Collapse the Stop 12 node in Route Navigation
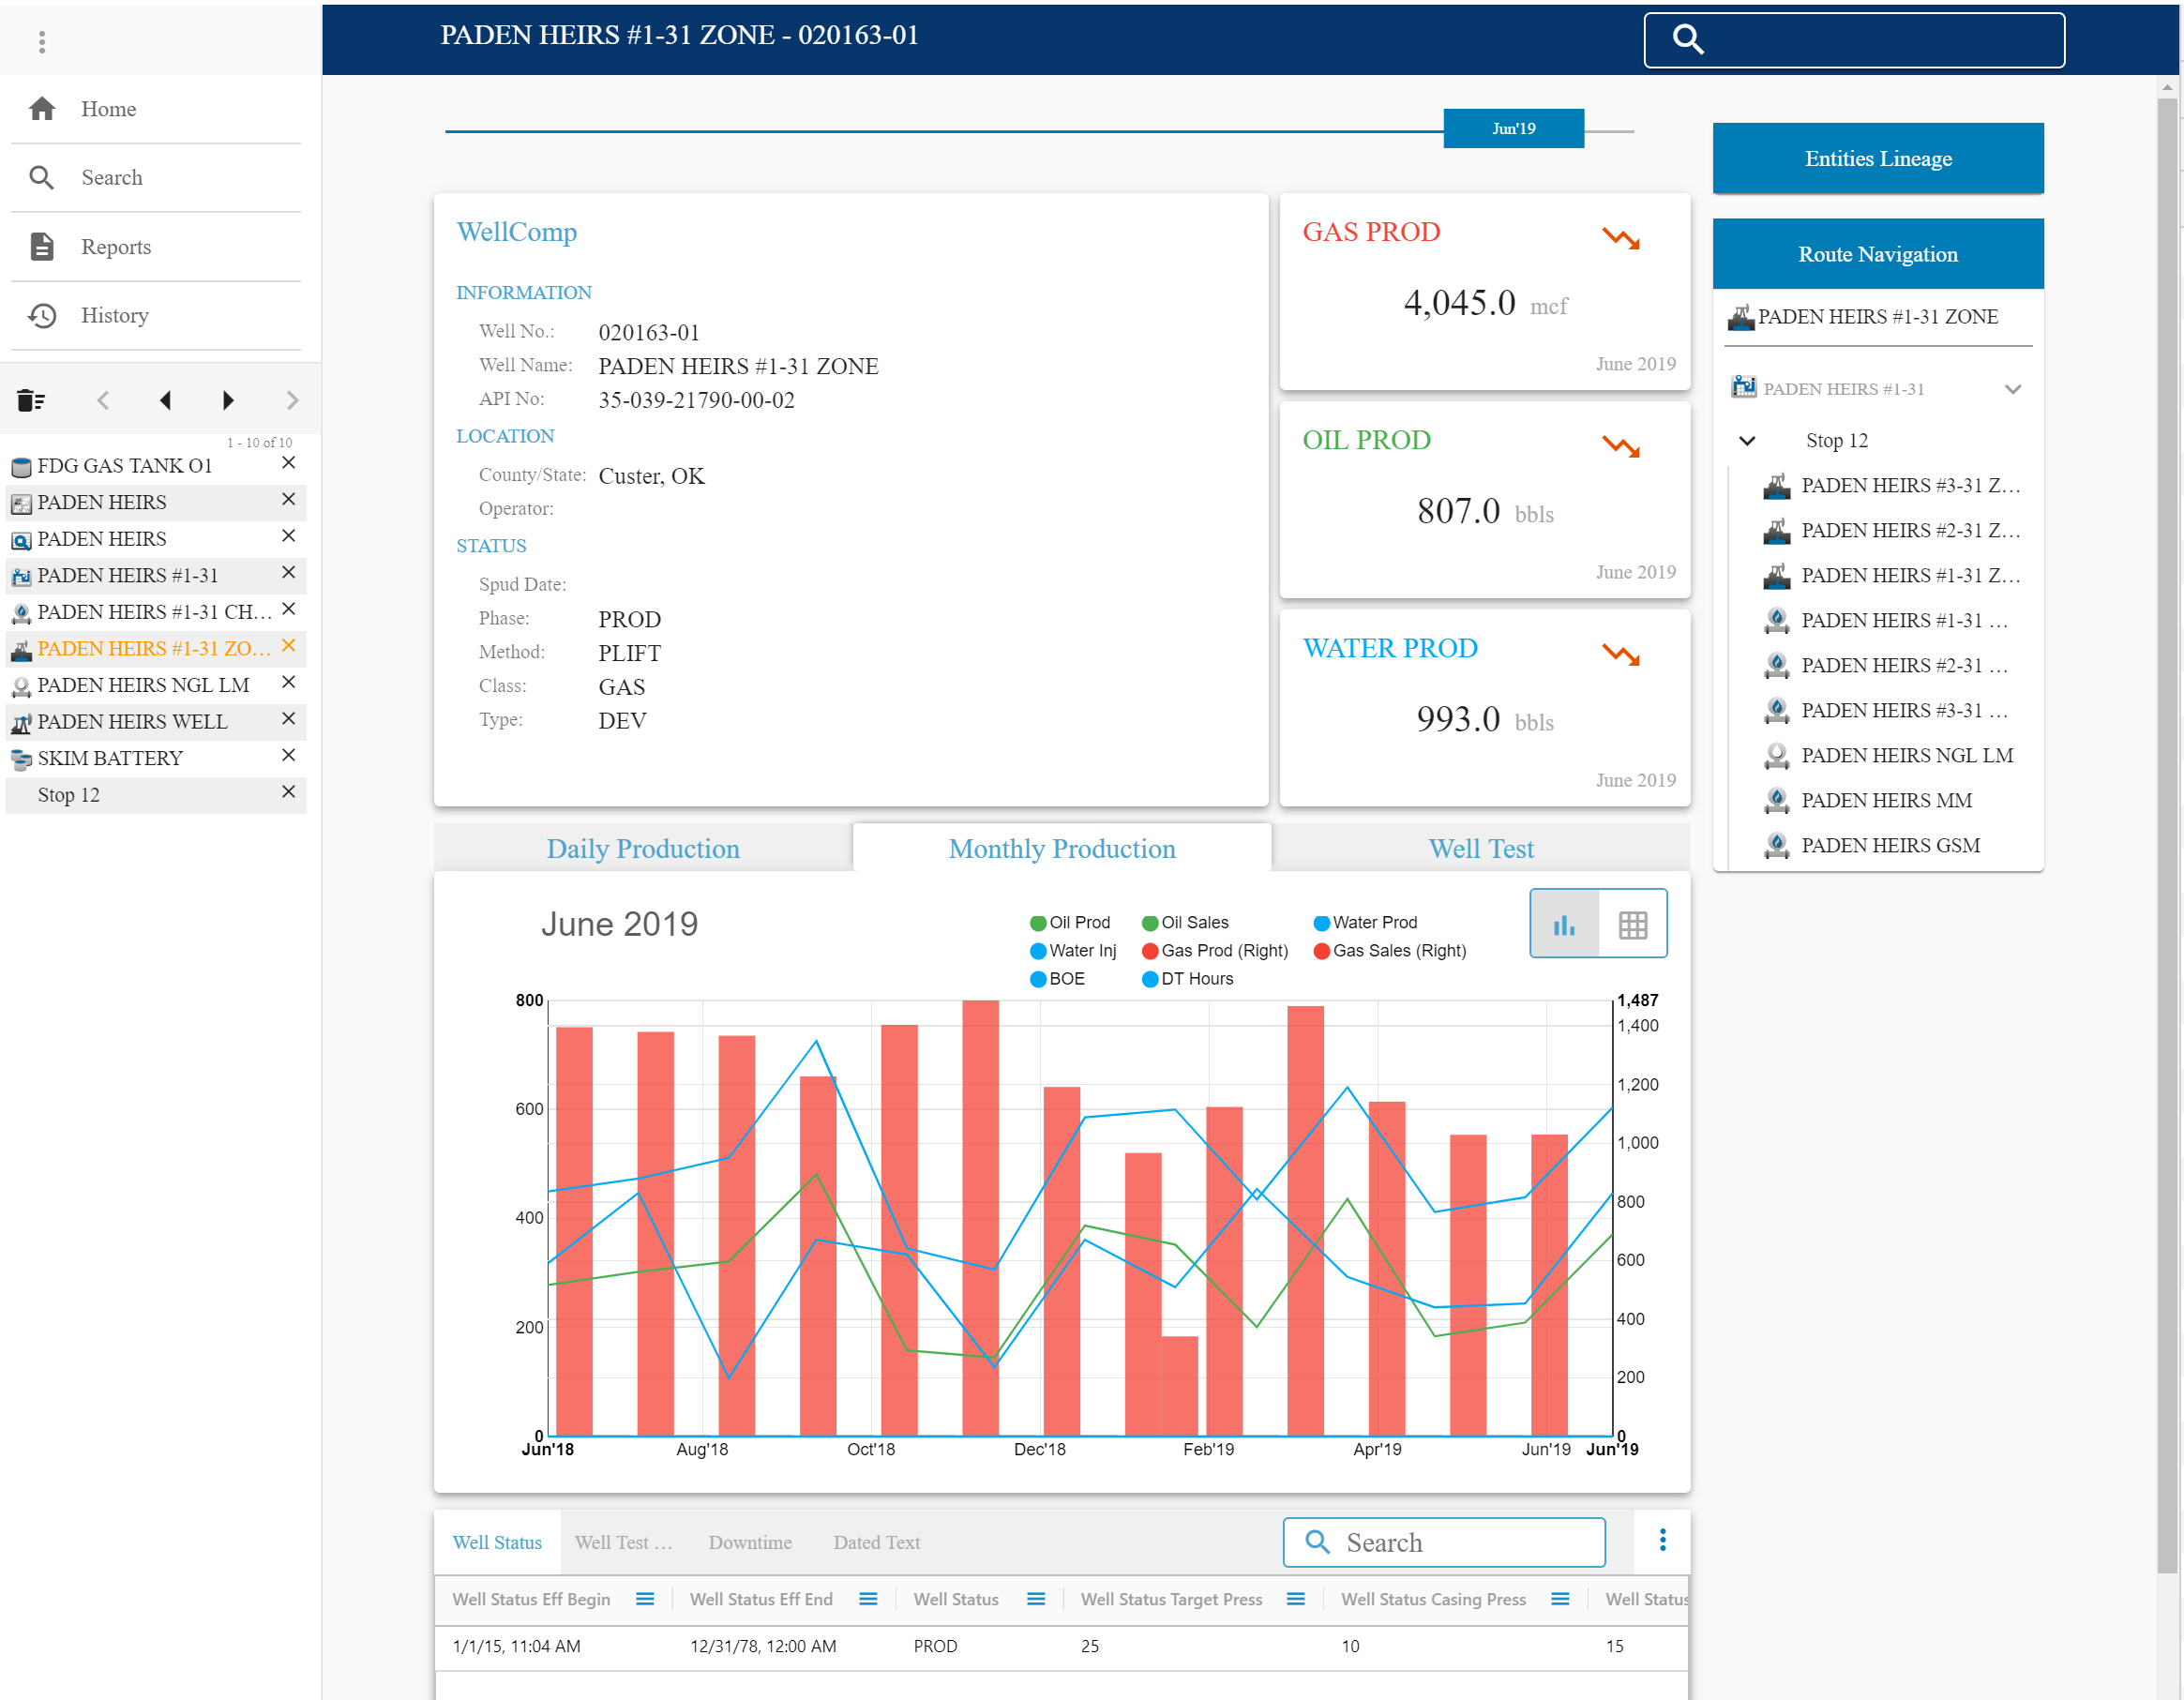2184x1700 pixels. 1746,440
